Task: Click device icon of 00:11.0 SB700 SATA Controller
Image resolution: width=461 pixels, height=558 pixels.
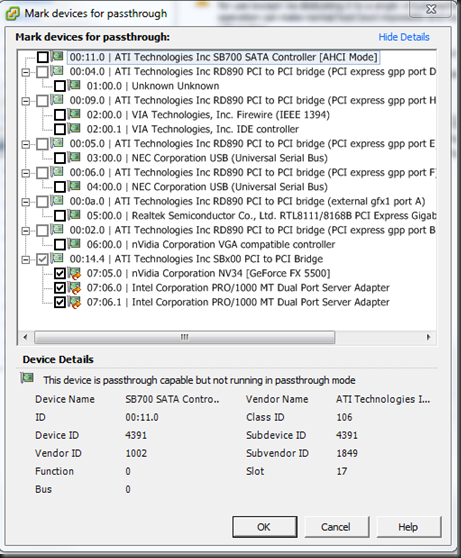Action: pyautogui.click(x=57, y=56)
